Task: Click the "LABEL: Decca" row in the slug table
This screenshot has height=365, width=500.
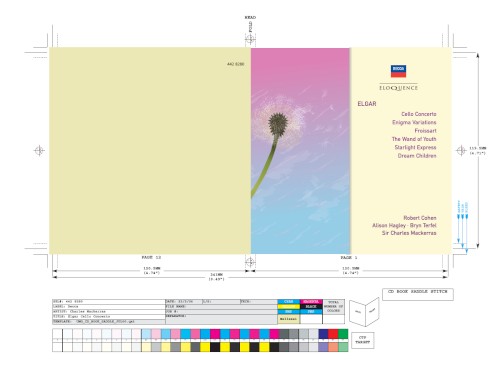Action: pos(109,307)
